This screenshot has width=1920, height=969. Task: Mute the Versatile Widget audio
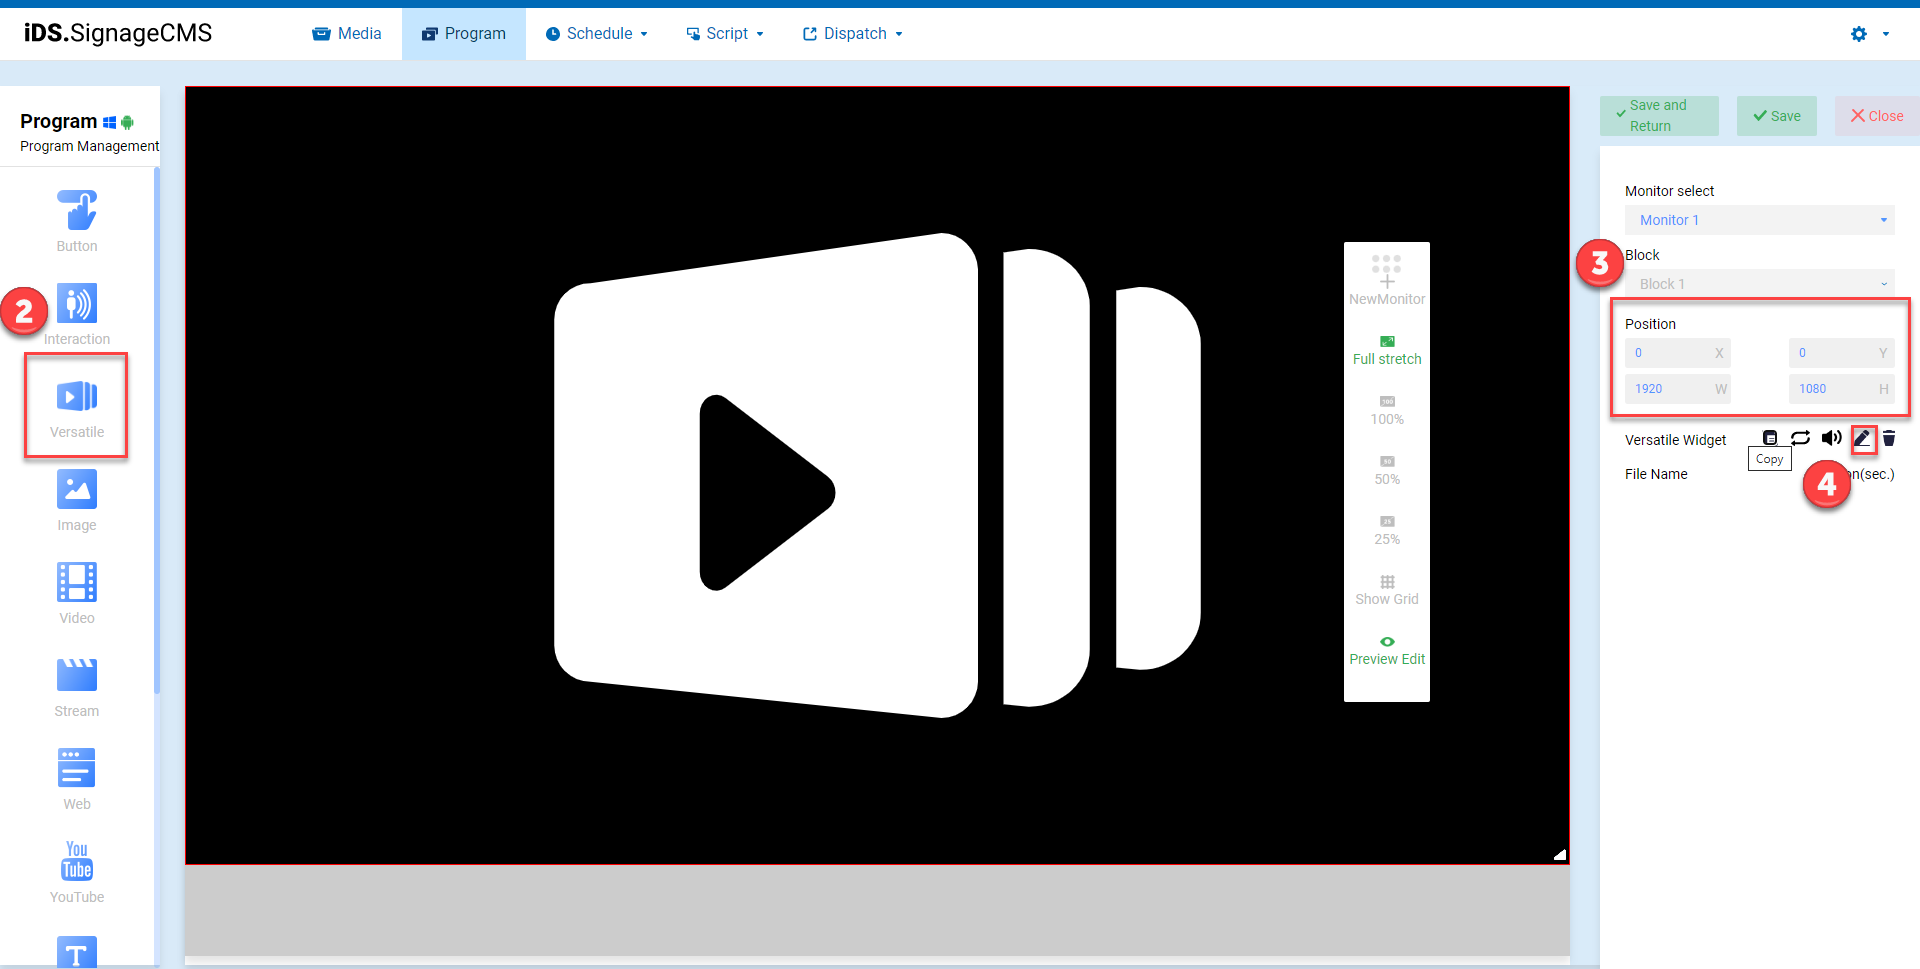point(1831,438)
